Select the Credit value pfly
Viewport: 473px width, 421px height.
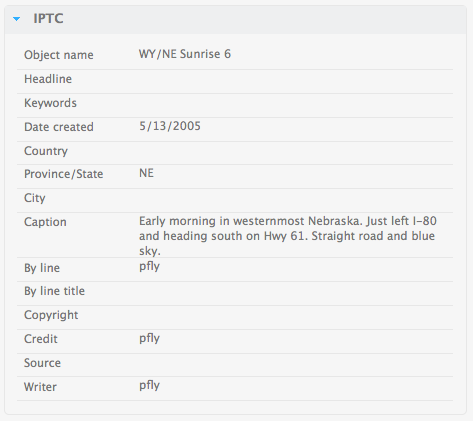(149, 338)
